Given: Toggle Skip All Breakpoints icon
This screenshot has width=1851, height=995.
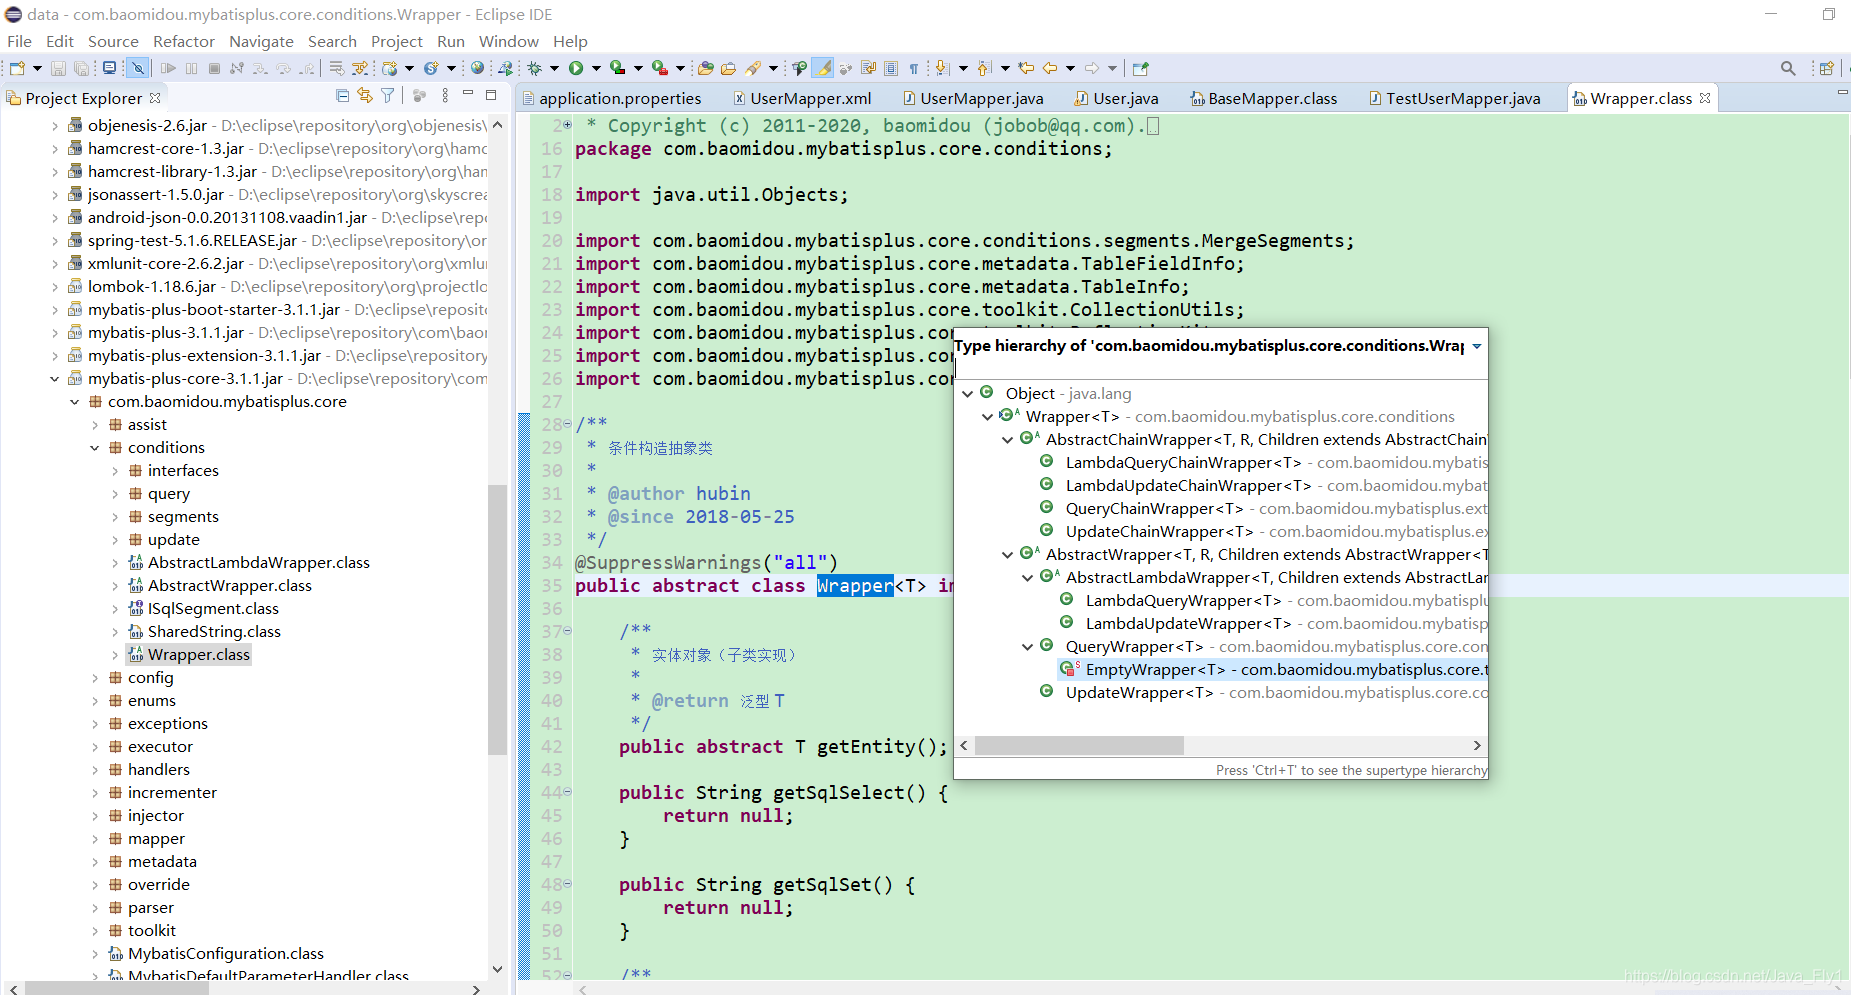Looking at the screenshot, I should coord(138,68).
